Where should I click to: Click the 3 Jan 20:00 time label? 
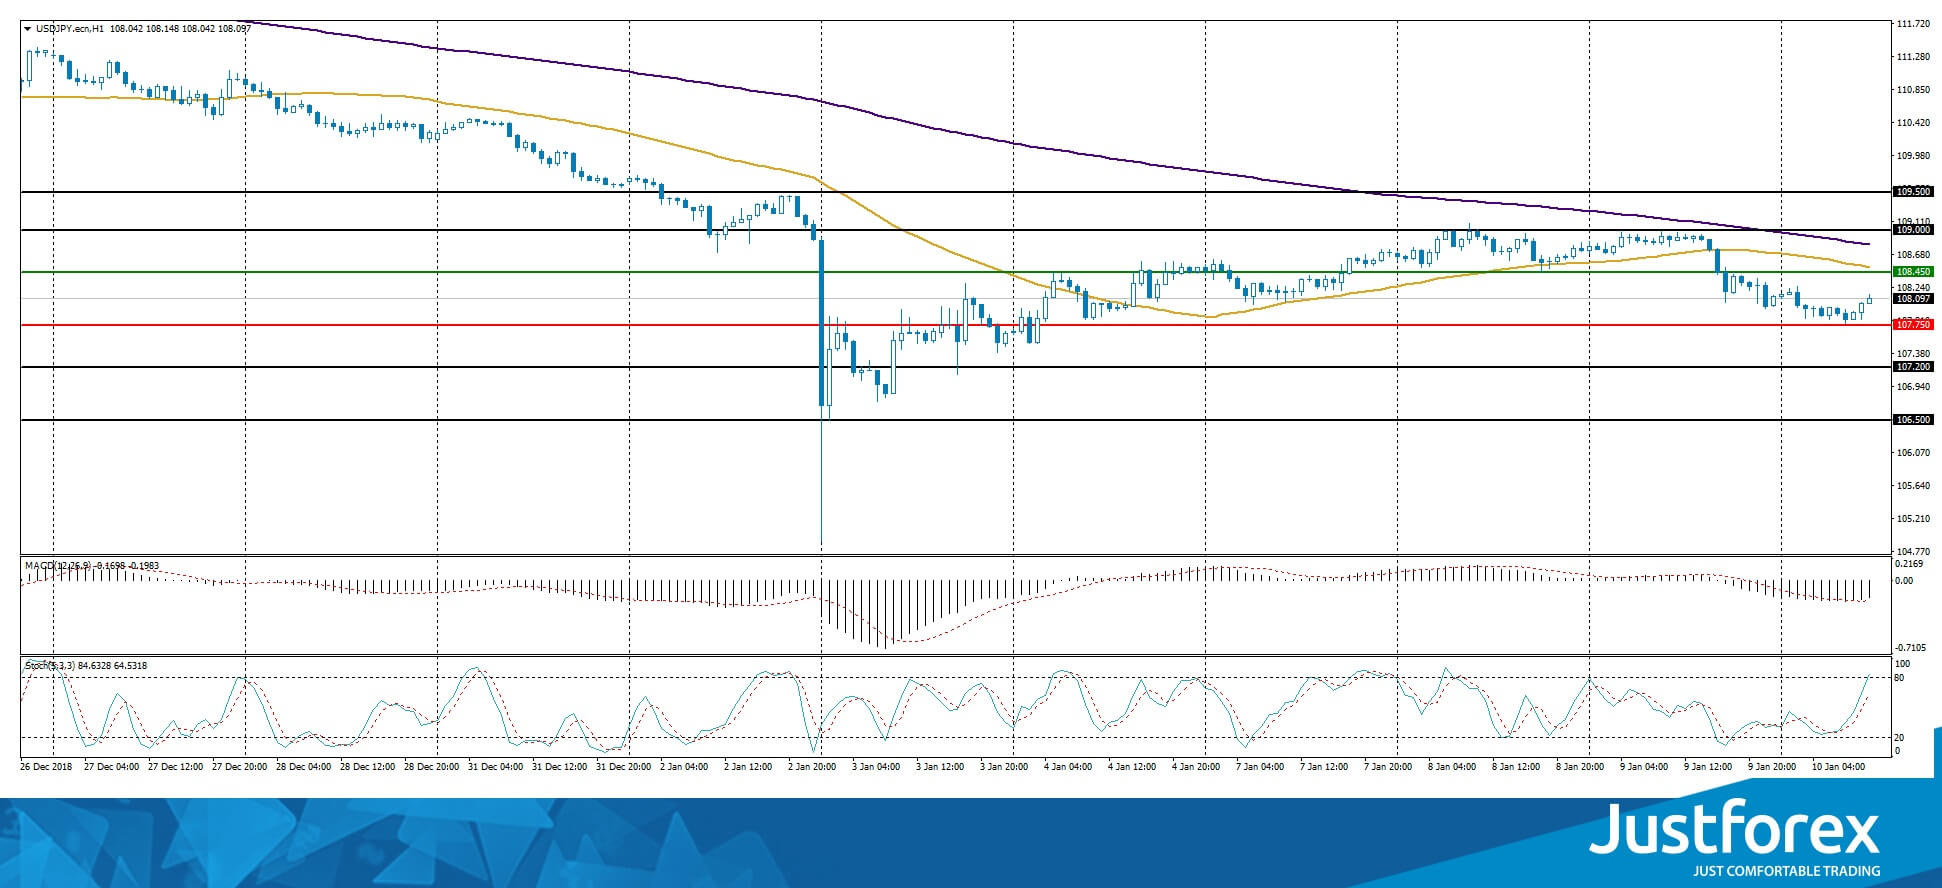(1003, 767)
